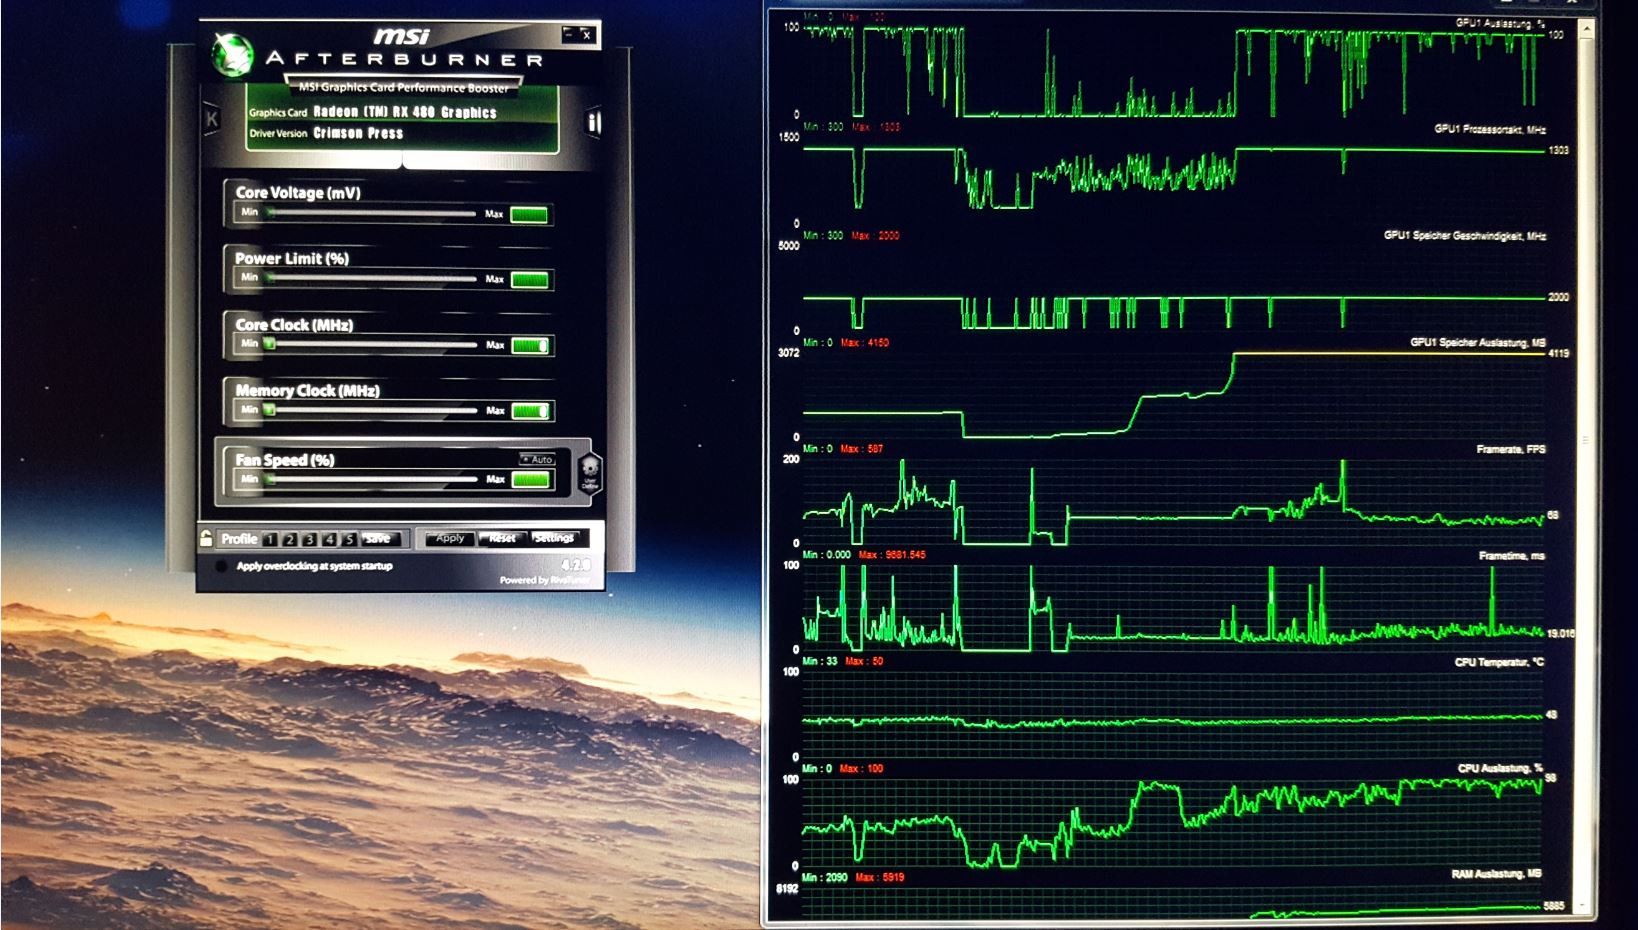Save the current settings to a profile
The width and height of the screenshot is (1638, 930).
[380, 539]
